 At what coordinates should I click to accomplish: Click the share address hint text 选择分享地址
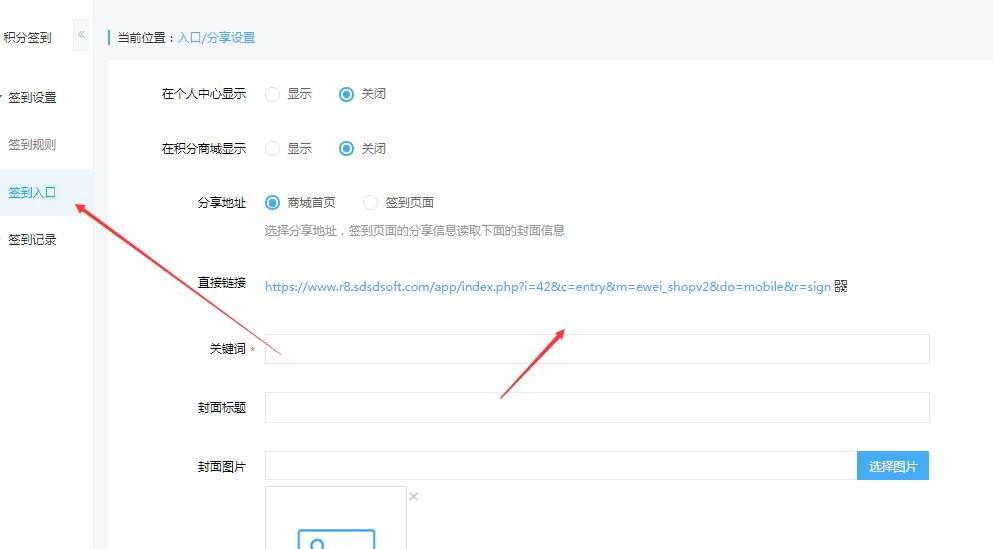(x=415, y=230)
